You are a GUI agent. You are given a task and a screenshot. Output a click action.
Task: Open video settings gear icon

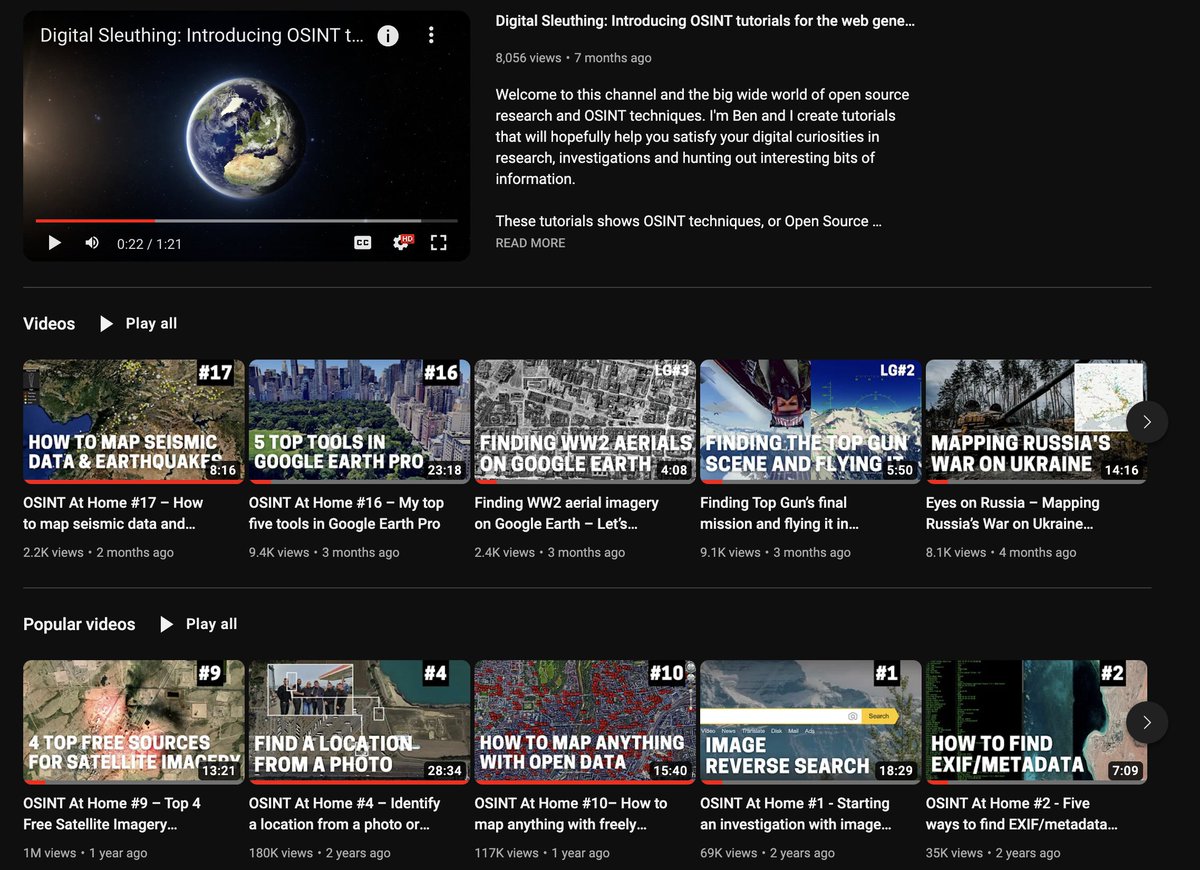(401, 243)
